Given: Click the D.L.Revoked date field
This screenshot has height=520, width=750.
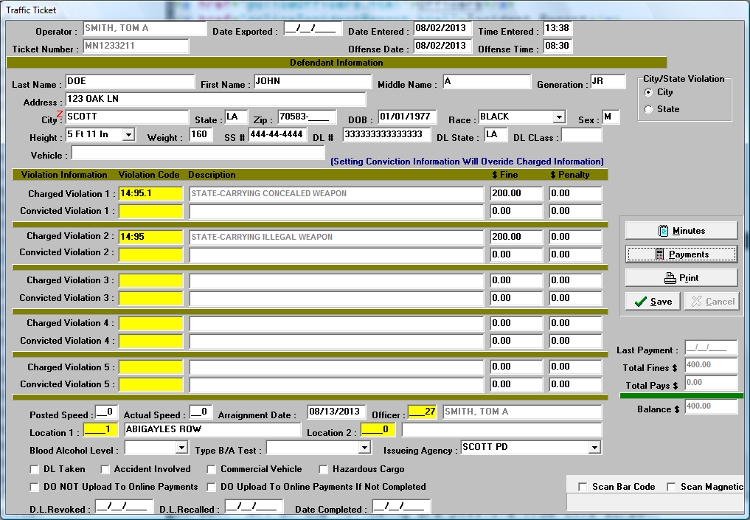Looking at the screenshot, I should coord(124,507).
